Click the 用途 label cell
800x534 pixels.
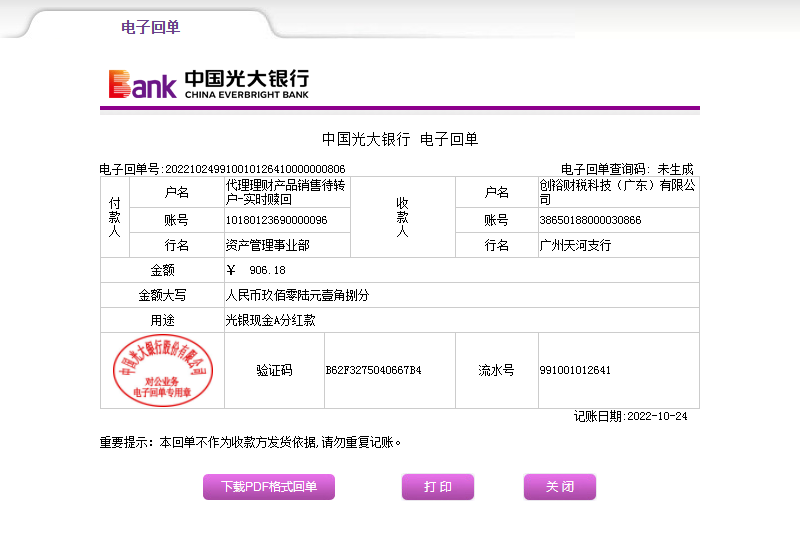[x=162, y=320]
